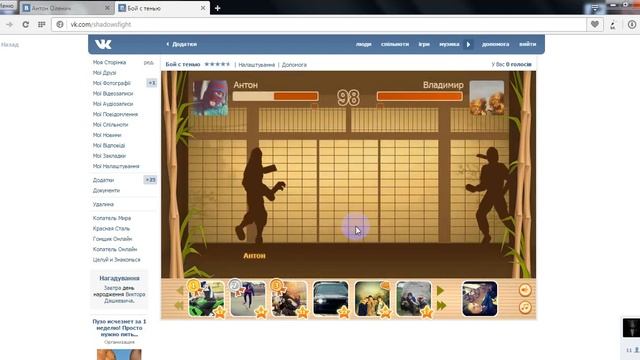Toggle game sound speaker icon
The width and height of the screenshot is (640, 360).
tap(525, 290)
